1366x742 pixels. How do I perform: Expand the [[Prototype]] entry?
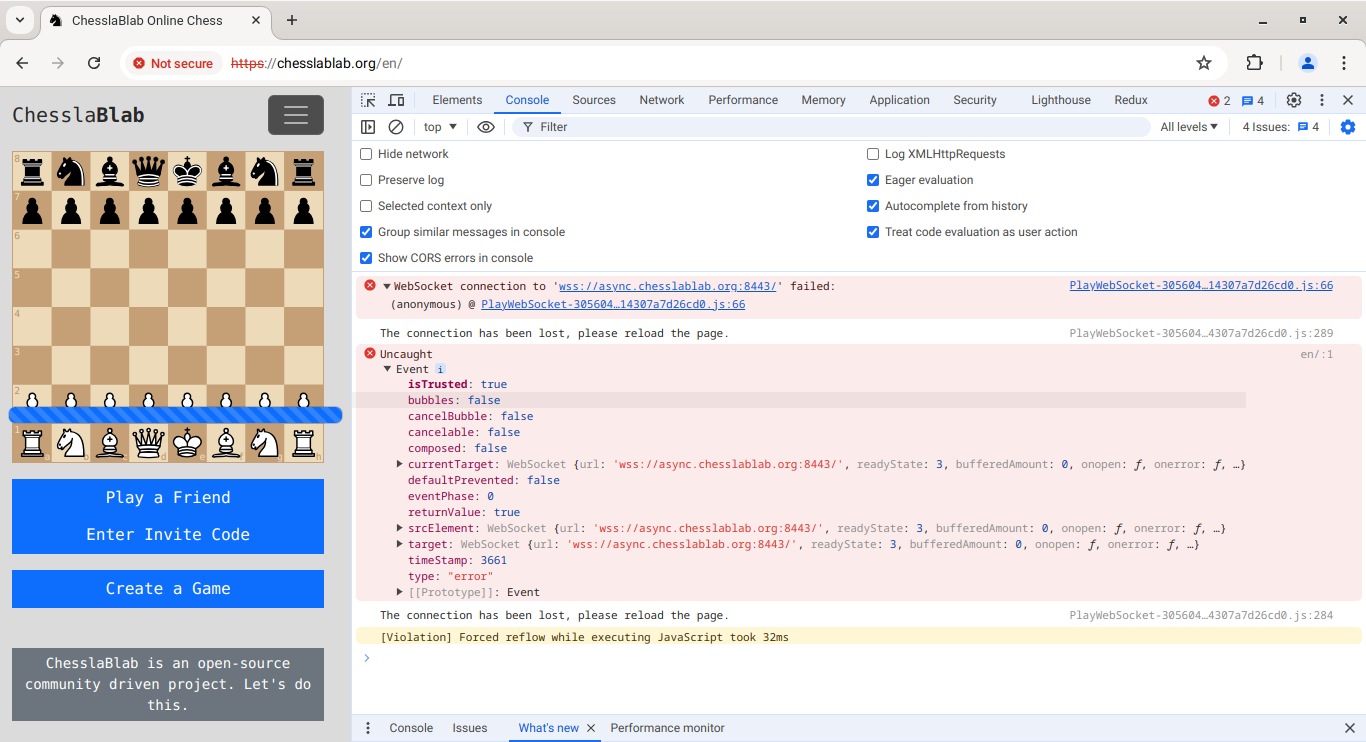(400, 592)
